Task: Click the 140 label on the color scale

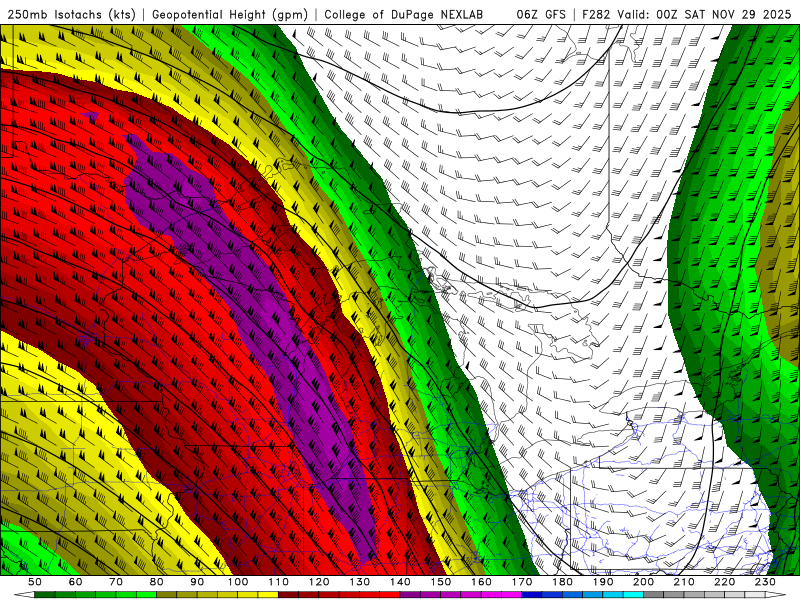Action: (400, 582)
